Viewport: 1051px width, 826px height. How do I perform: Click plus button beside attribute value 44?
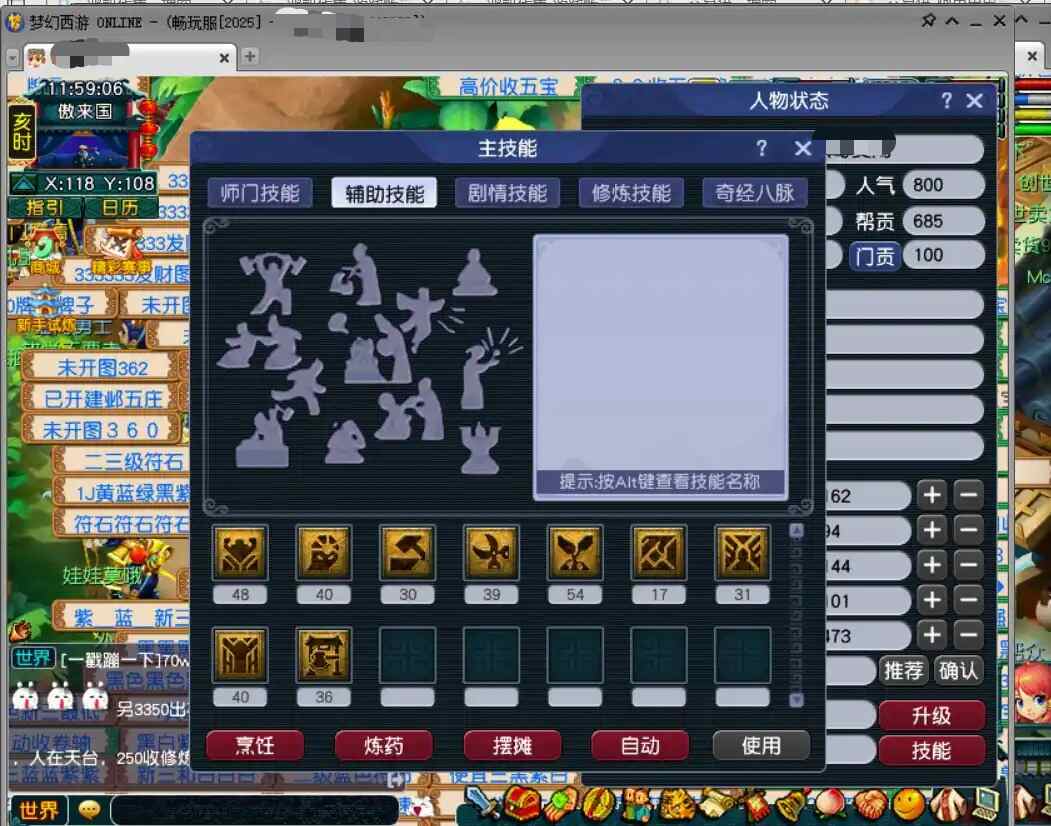click(932, 565)
